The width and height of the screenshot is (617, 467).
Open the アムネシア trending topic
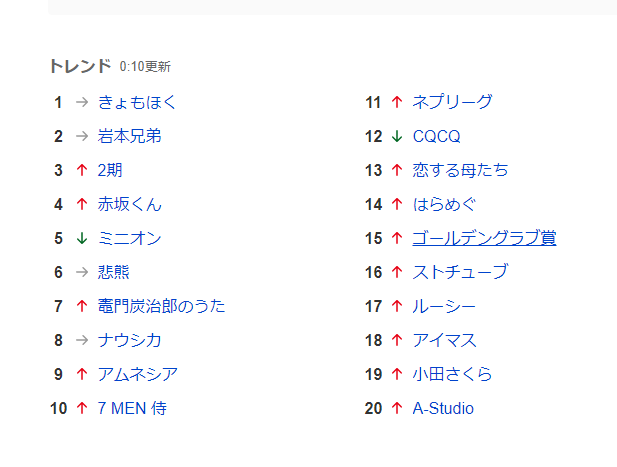[x=138, y=374]
